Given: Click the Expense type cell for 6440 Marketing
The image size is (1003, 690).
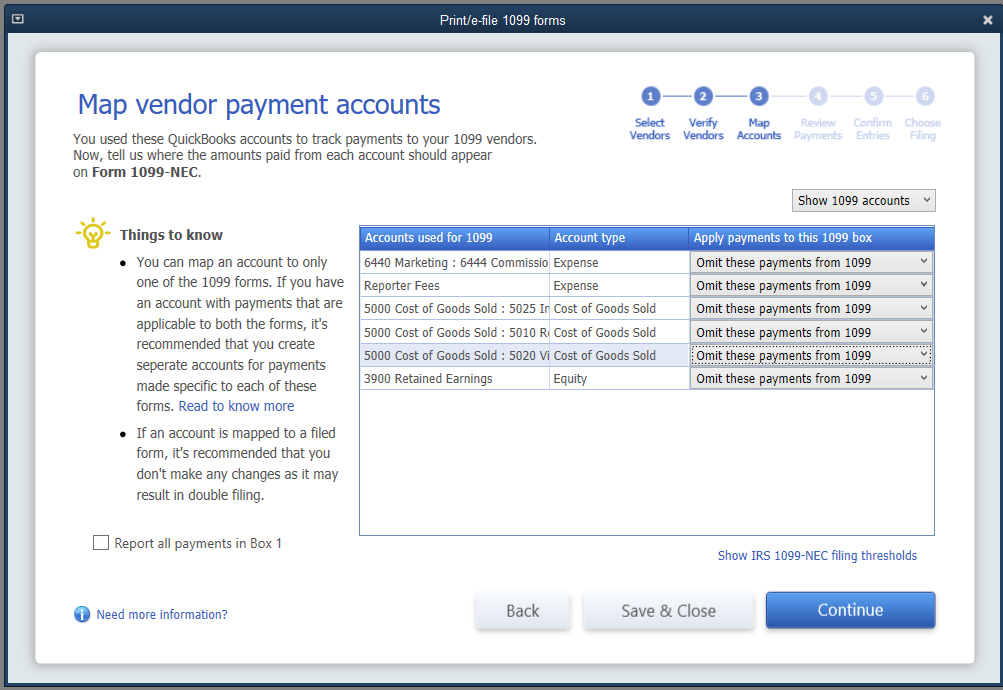Looking at the screenshot, I should pyautogui.click(x=619, y=262).
